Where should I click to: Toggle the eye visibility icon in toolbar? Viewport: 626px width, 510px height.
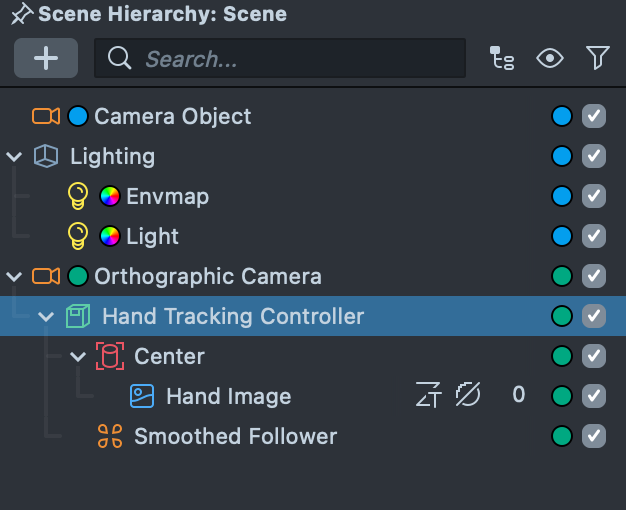550,58
